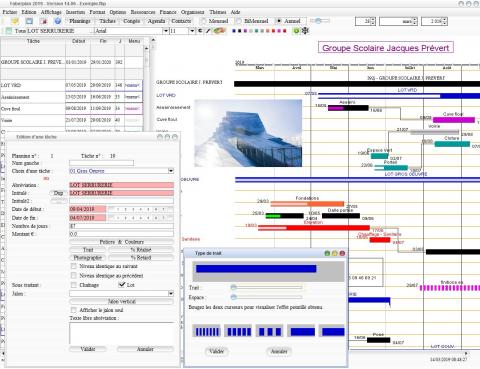Open the Thèmes menu
480x369 pixels.
coord(218,12)
